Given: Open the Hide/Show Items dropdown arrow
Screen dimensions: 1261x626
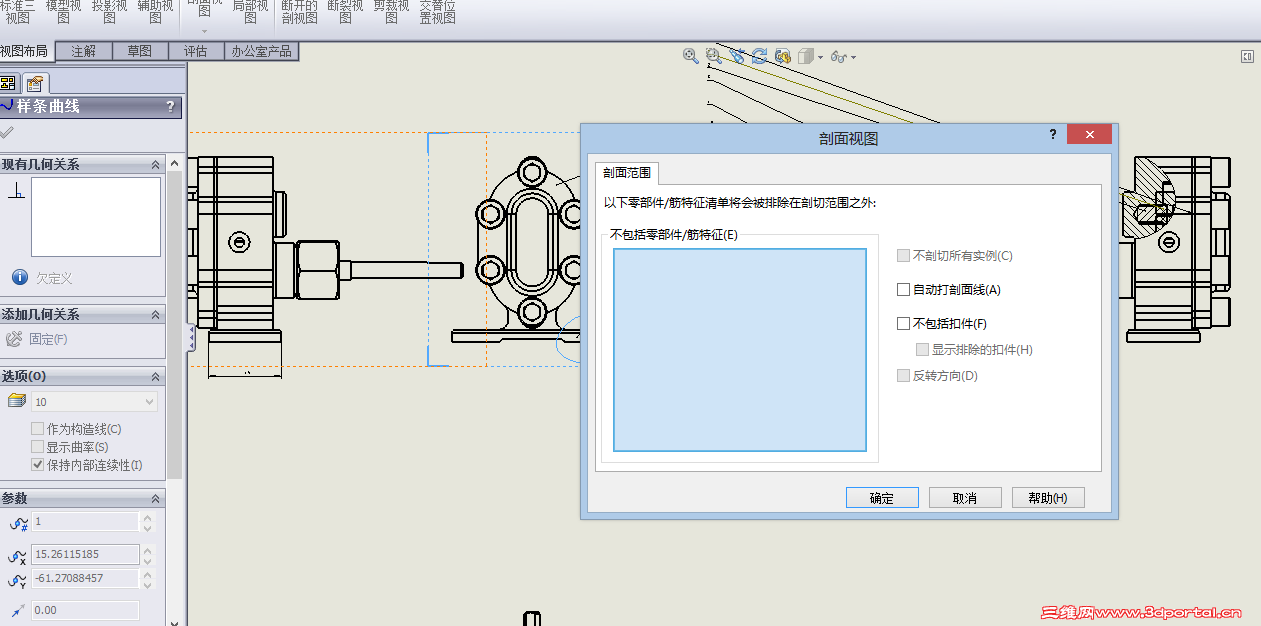Looking at the screenshot, I should point(853,58).
